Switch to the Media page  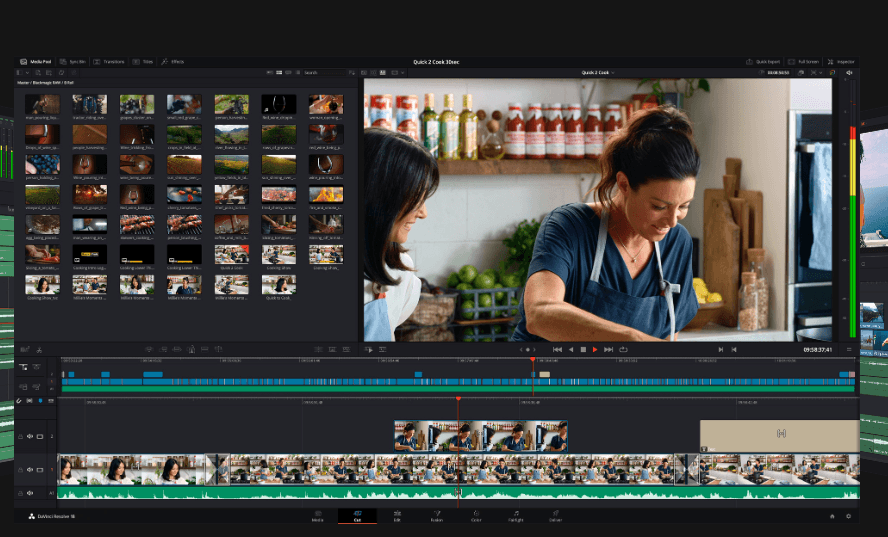pyautogui.click(x=318, y=515)
